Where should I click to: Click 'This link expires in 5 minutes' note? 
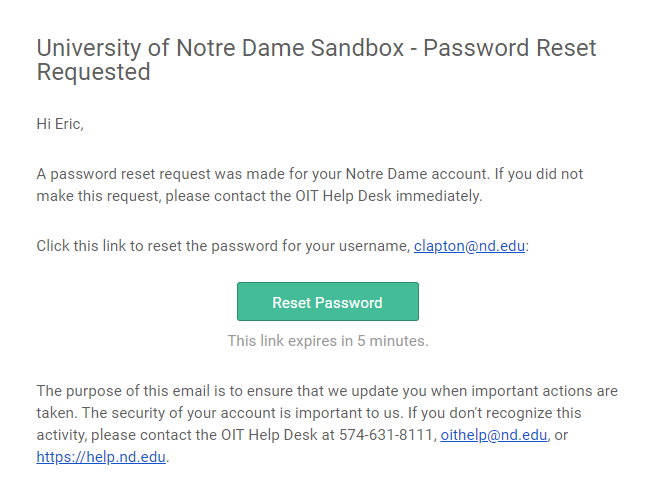pos(328,341)
